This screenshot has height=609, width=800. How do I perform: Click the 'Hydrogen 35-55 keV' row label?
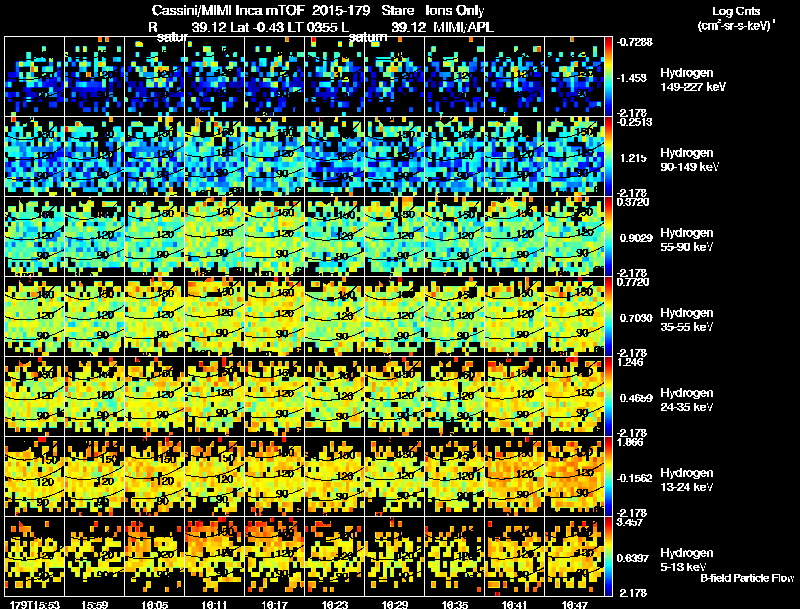pyautogui.click(x=687, y=320)
